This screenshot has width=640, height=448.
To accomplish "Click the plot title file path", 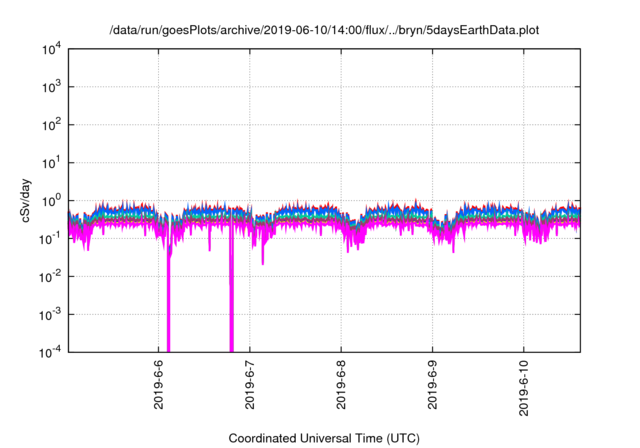I will [324, 30].
